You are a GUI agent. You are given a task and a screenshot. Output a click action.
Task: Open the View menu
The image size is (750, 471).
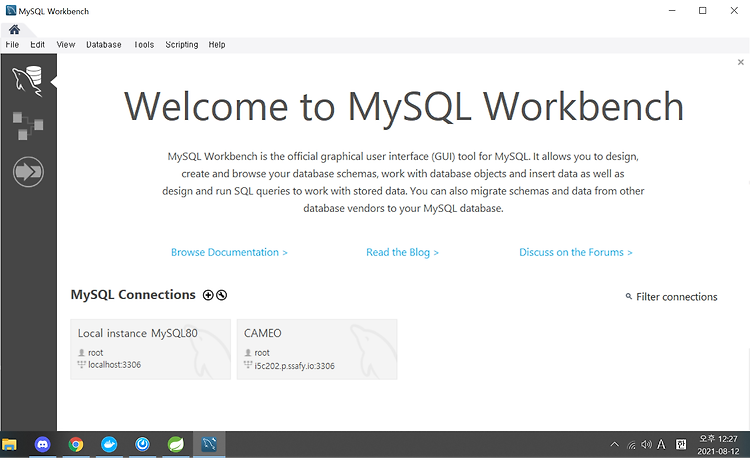point(66,44)
